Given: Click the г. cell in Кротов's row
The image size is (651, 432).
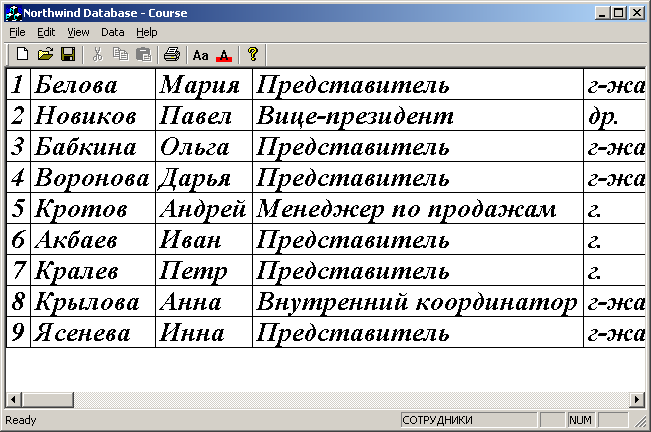Looking at the screenshot, I should [614, 208].
